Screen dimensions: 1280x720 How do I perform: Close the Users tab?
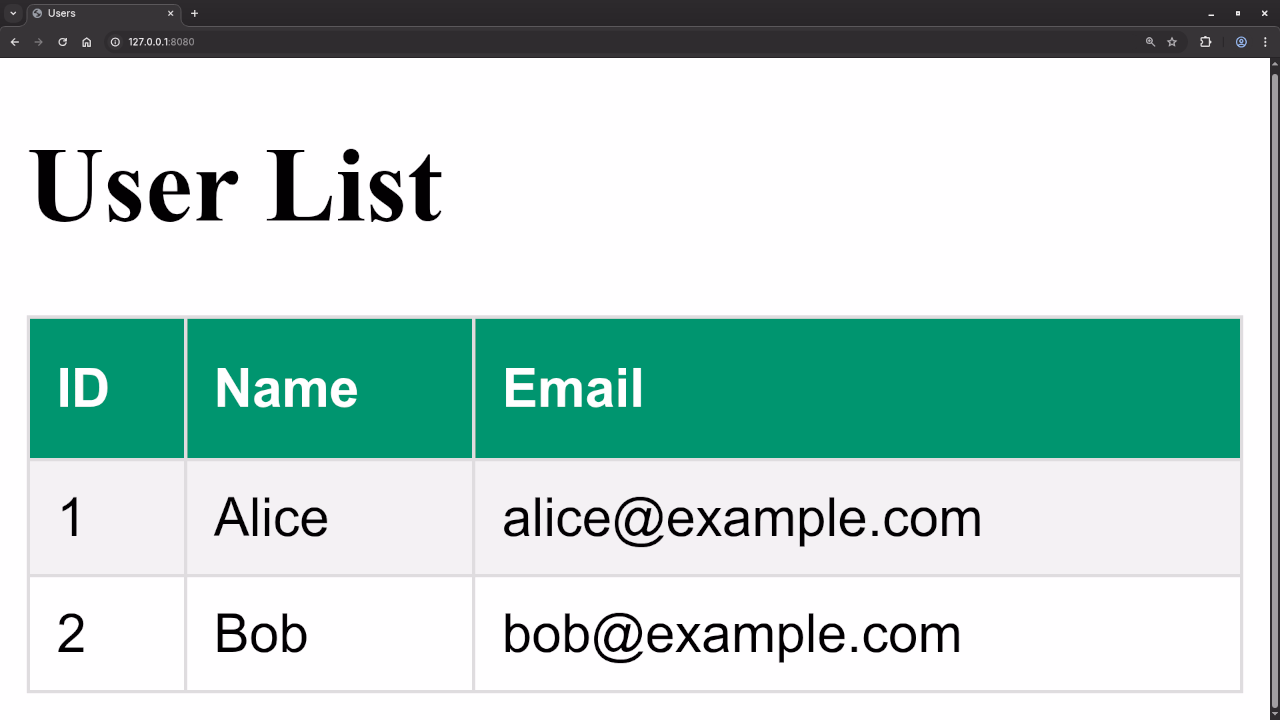(170, 13)
